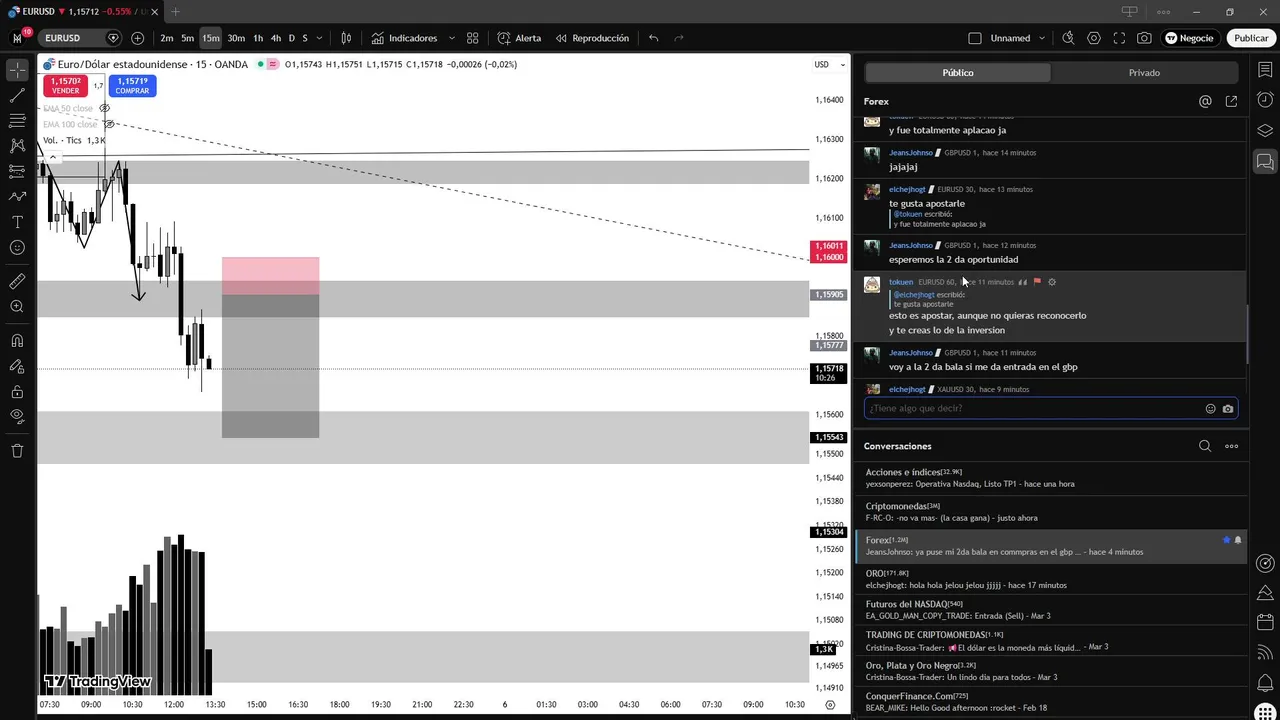Screen dimensions: 1280x720
Task: Toggle visibility of EMA 50 close
Action: [x=105, y=108]
